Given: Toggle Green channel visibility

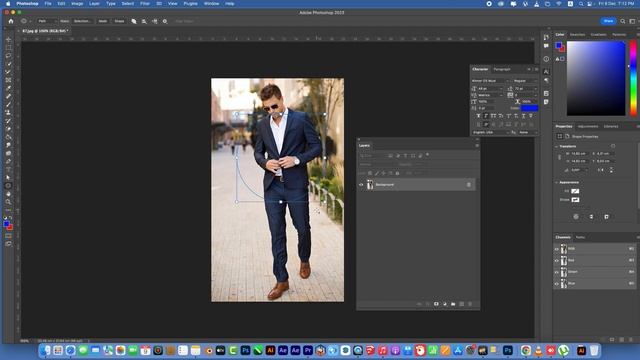Looking at the screenshot, I should pyautogui.click(x=557, y=272).
